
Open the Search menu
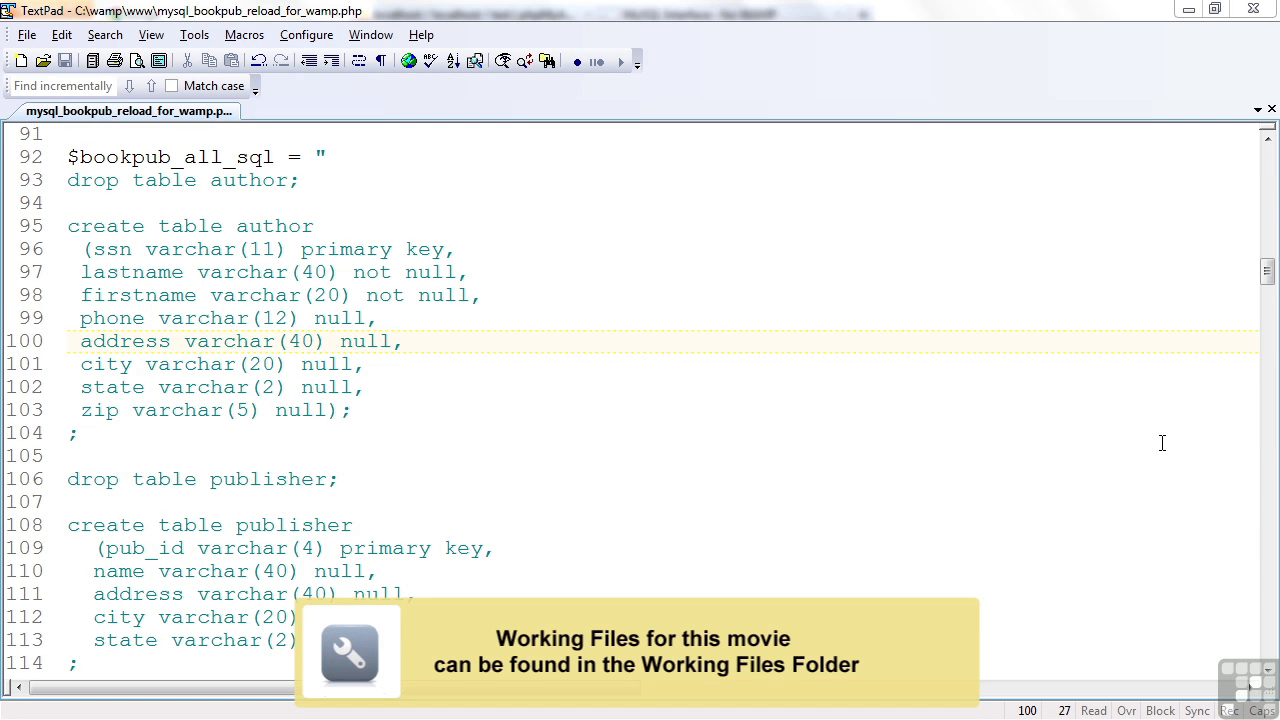(x=105, y=35)
